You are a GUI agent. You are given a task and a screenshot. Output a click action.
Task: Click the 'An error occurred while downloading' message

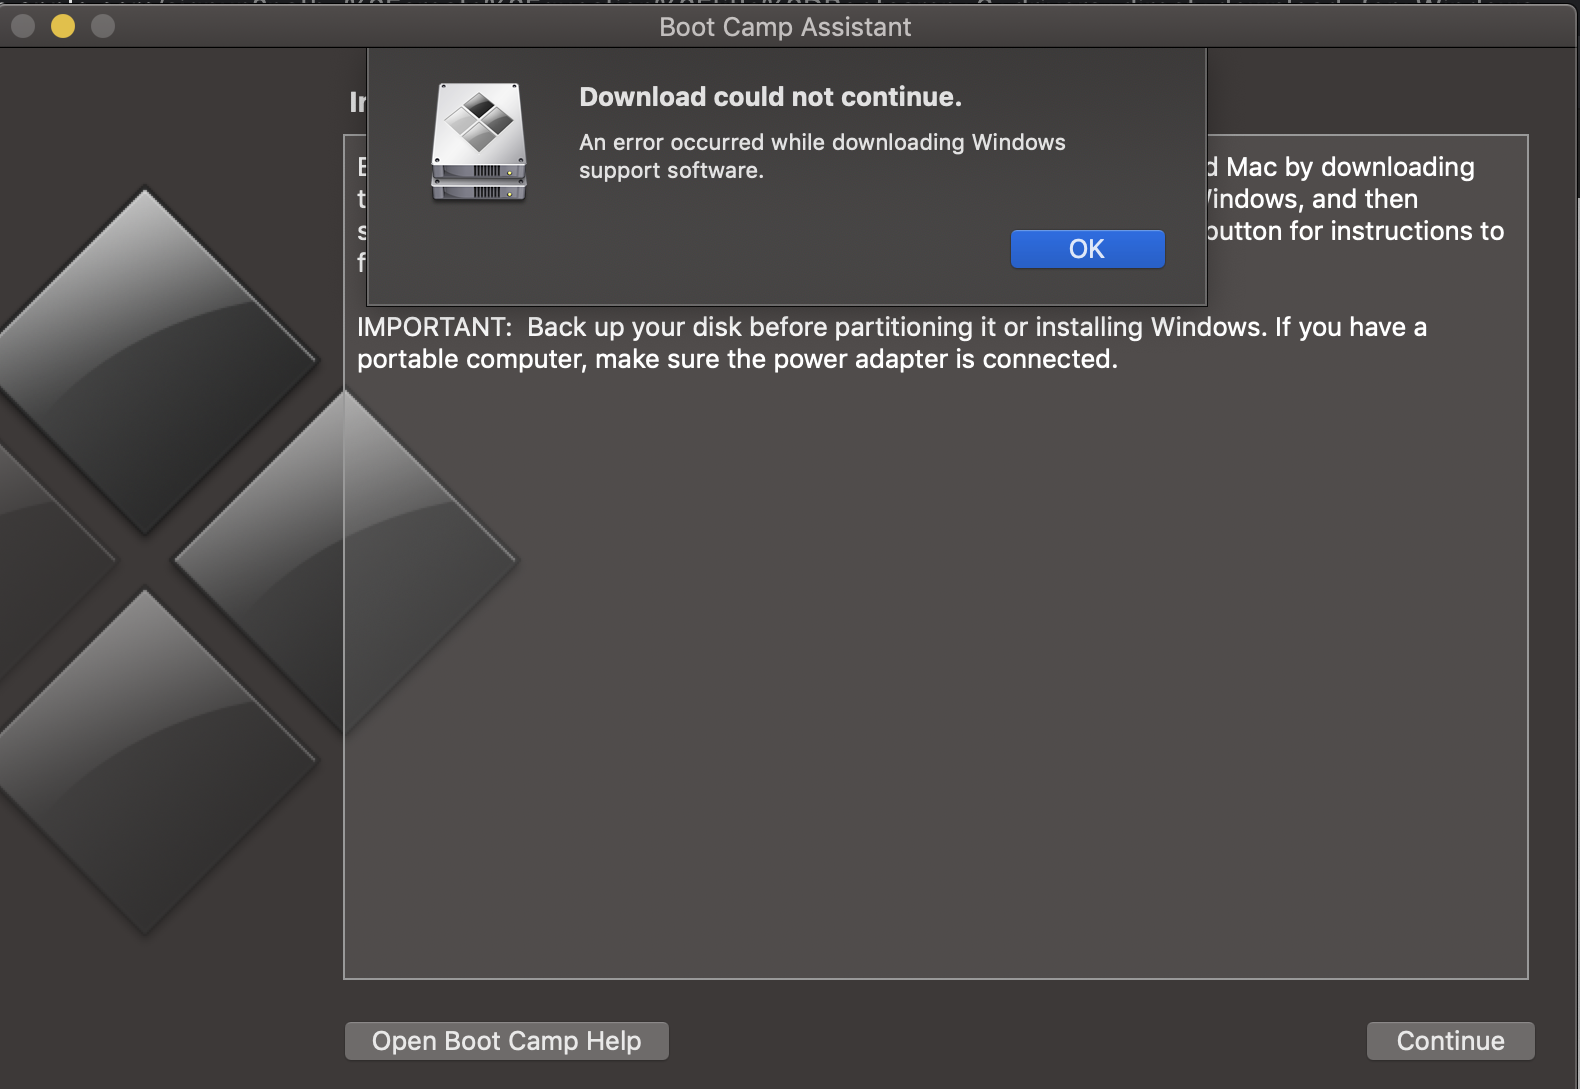pyautogui.click(x=822, y=156)
